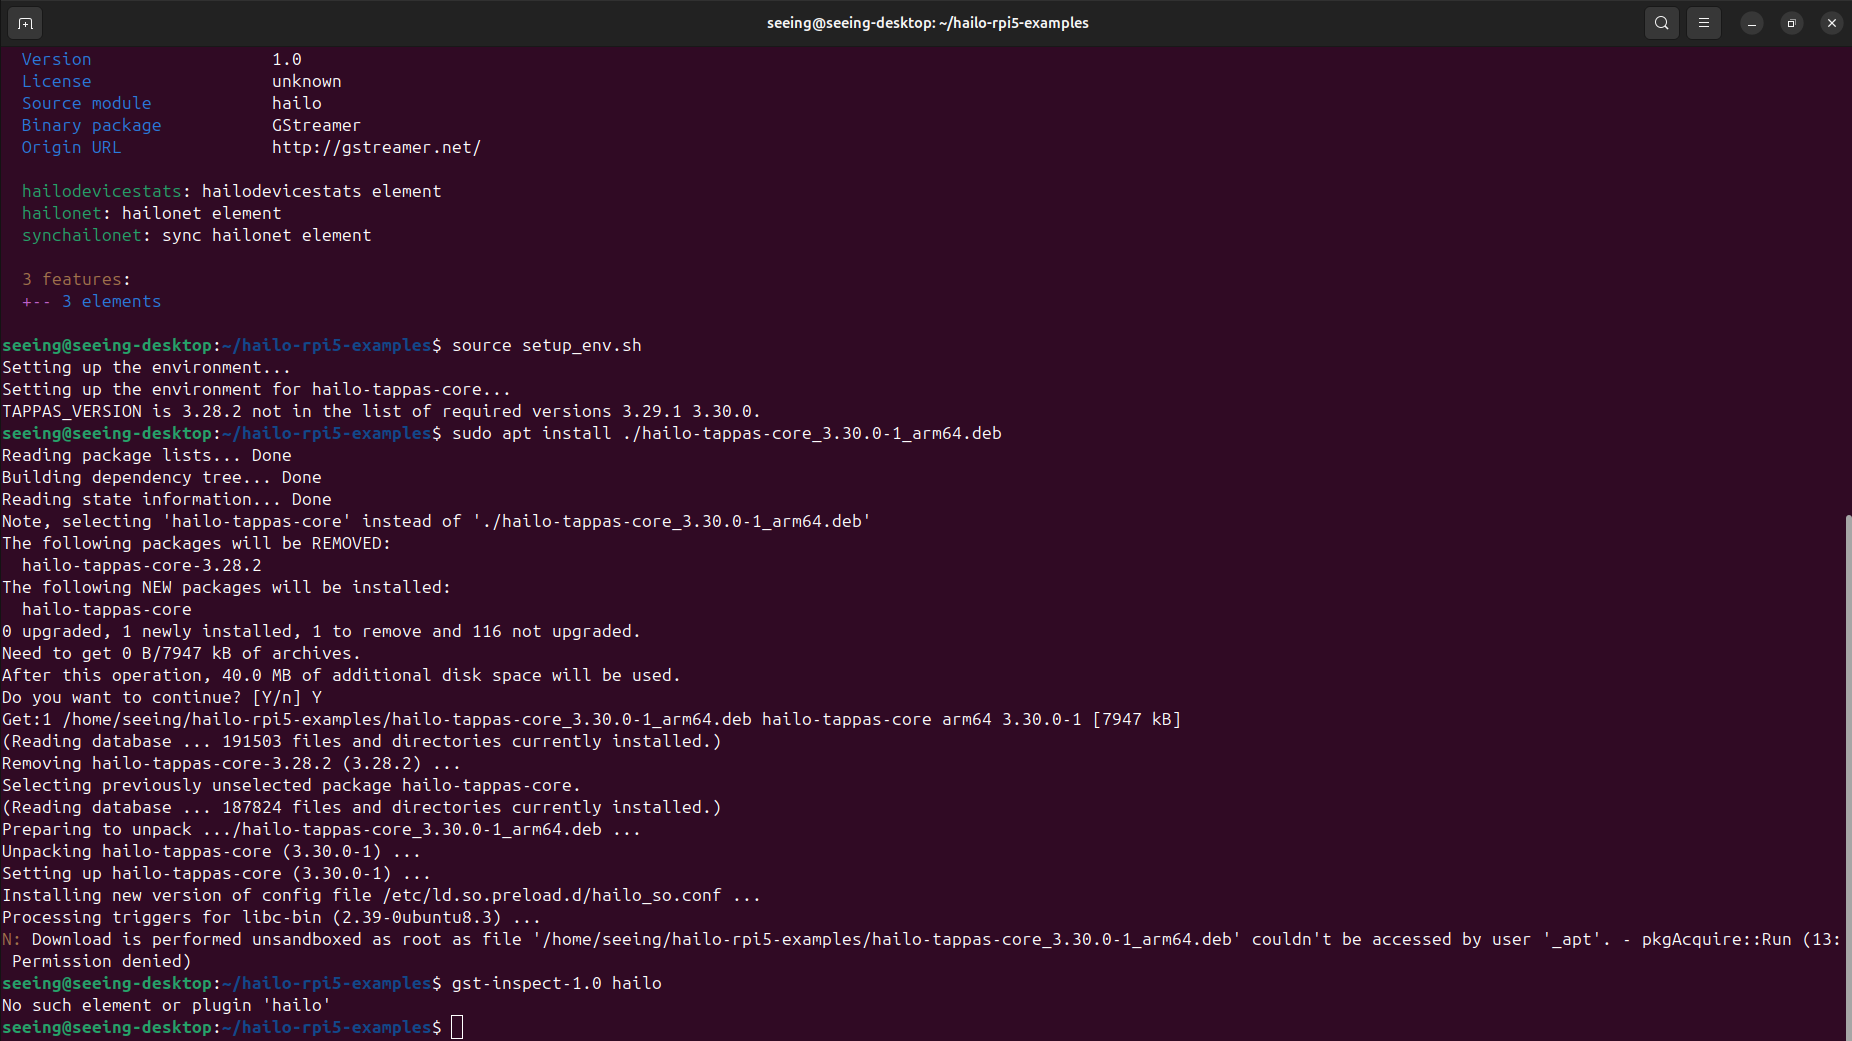Click the 'gst-inspect-1.0 hailo' command text
The height and width of the screenshot is (1041, 1852).
[556, 983]
